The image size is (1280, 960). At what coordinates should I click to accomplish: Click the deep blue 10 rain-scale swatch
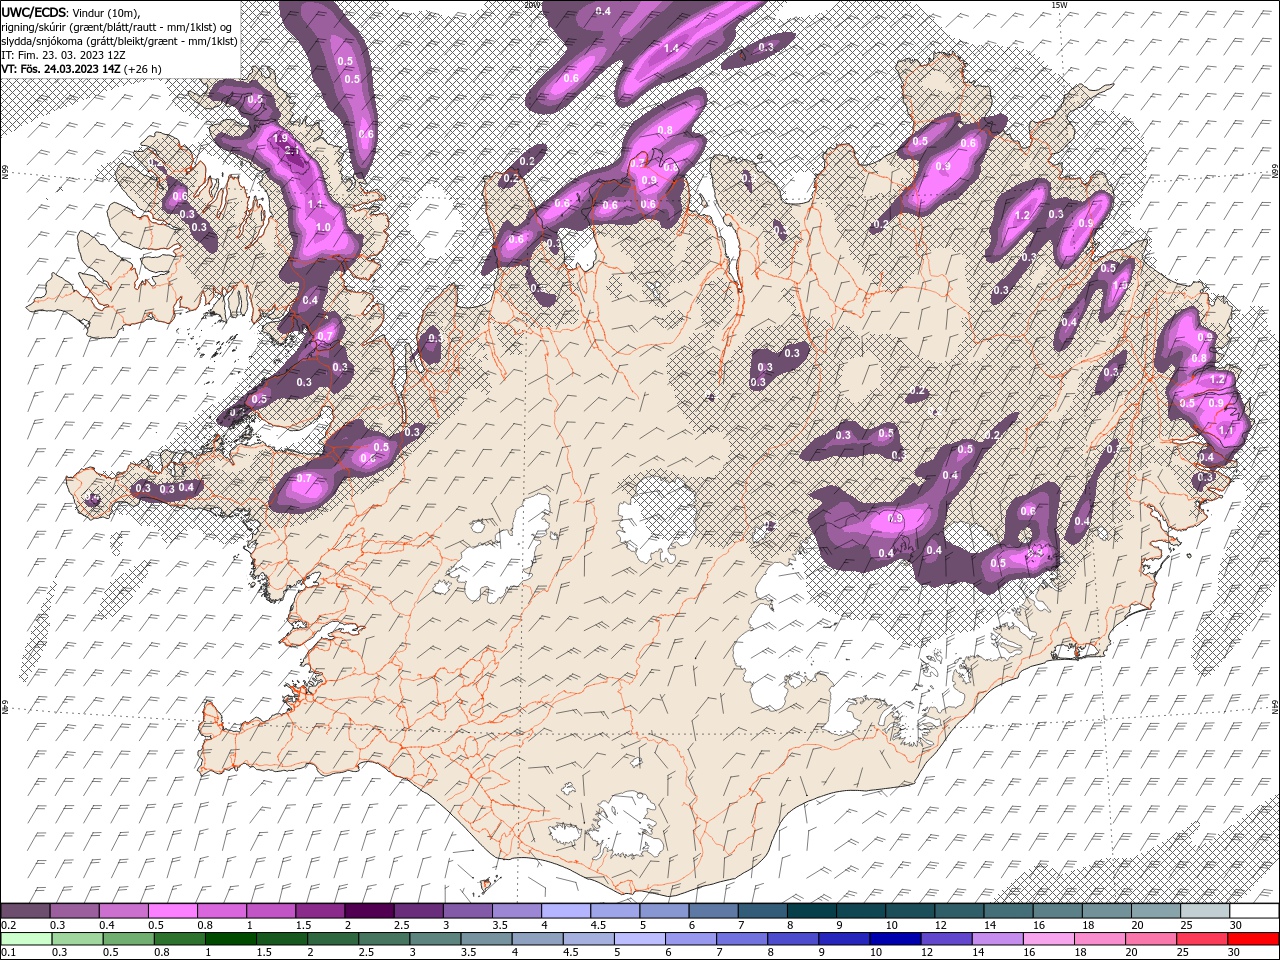(x=895, y=939)
